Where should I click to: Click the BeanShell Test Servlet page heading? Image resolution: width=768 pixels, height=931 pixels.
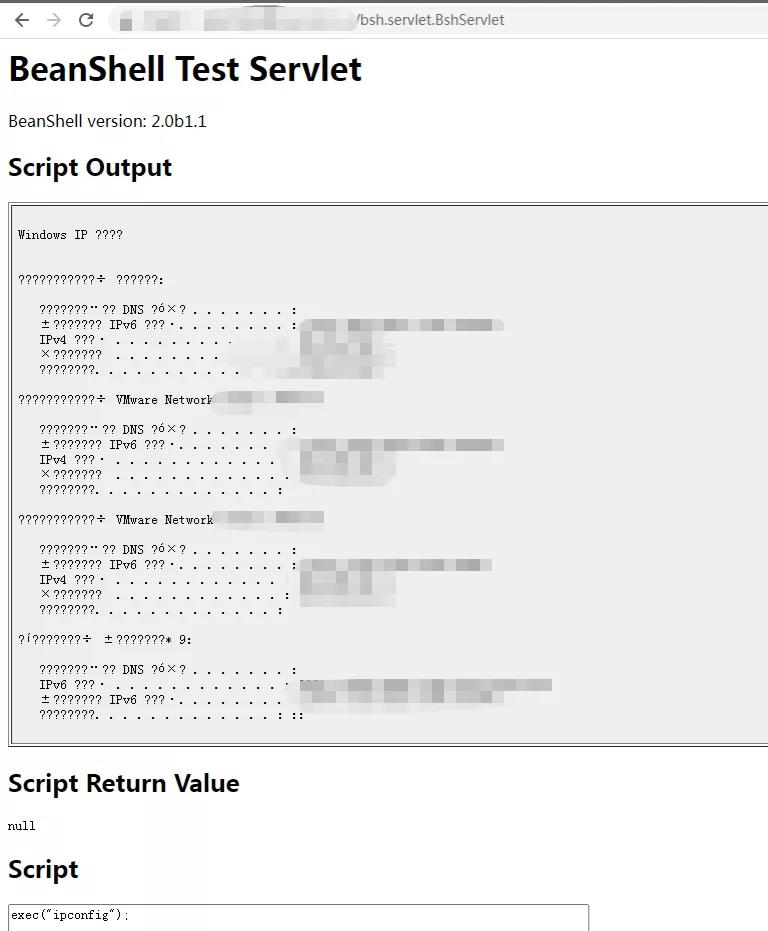(185, 69)
